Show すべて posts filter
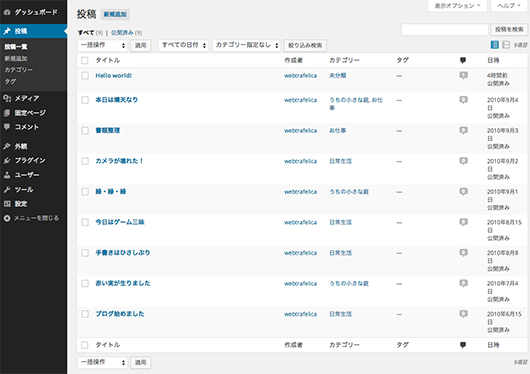 click(86, 33)
